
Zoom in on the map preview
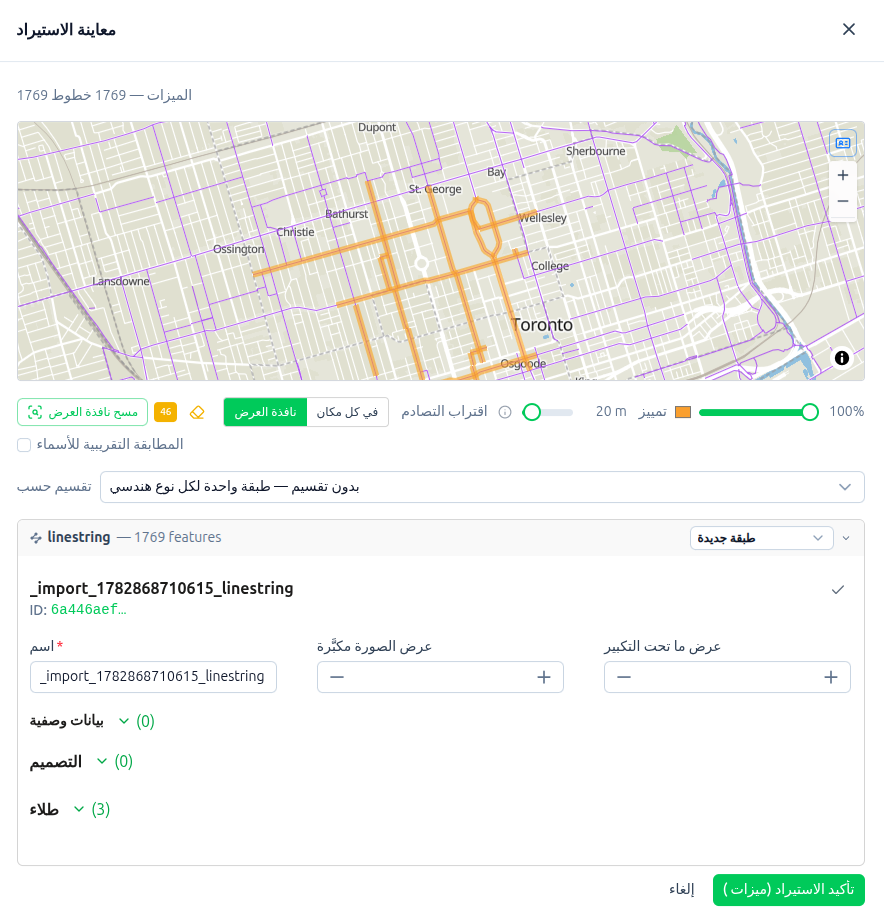(843, 175)
